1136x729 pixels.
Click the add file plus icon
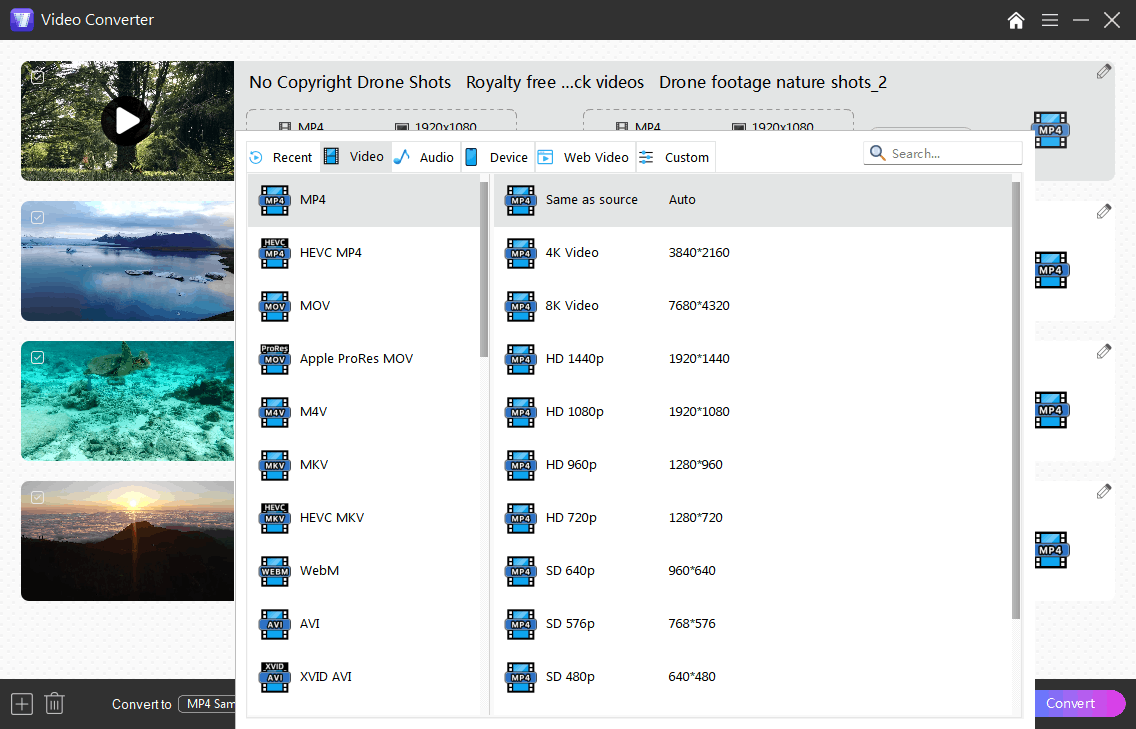22,704
